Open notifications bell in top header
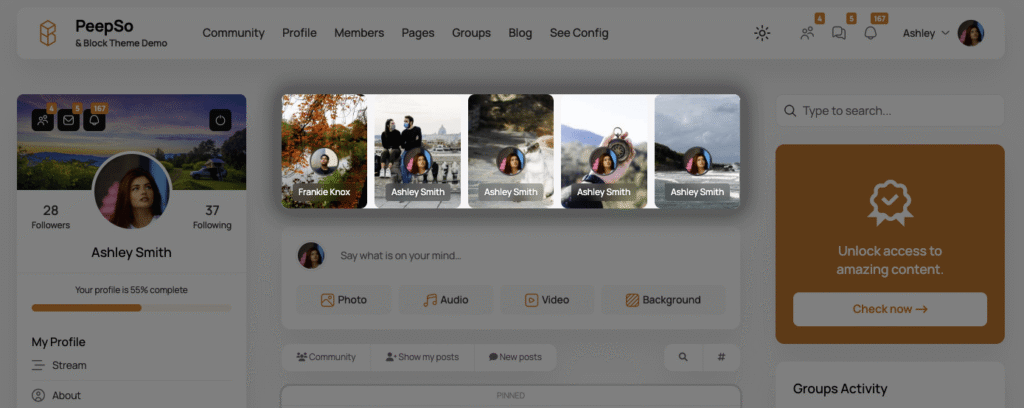 [870, 33]
